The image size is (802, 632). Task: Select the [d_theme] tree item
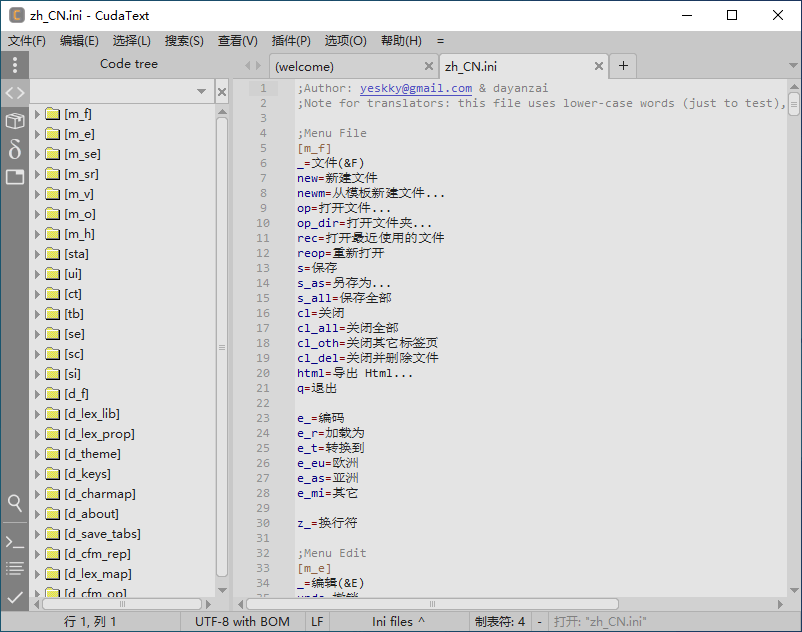coord(93,454)
